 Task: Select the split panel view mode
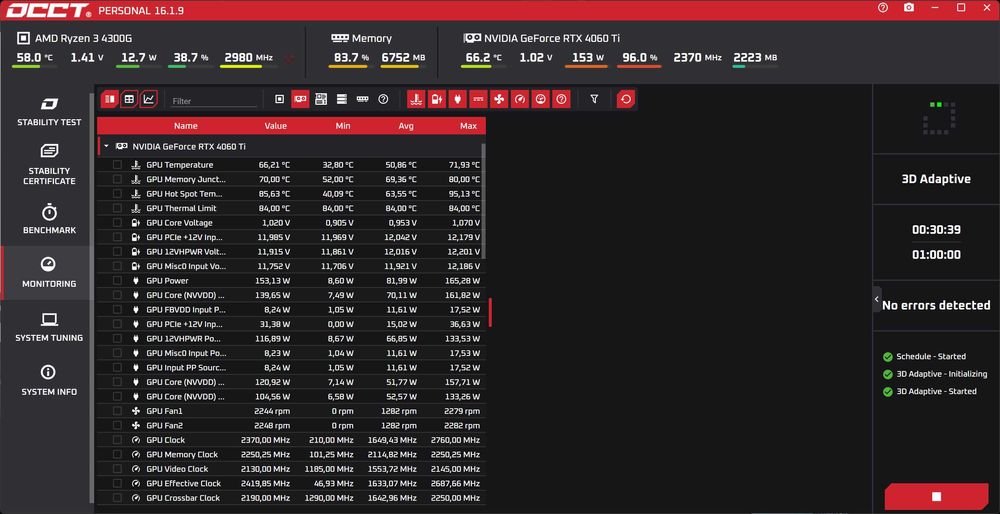point(110,99)
